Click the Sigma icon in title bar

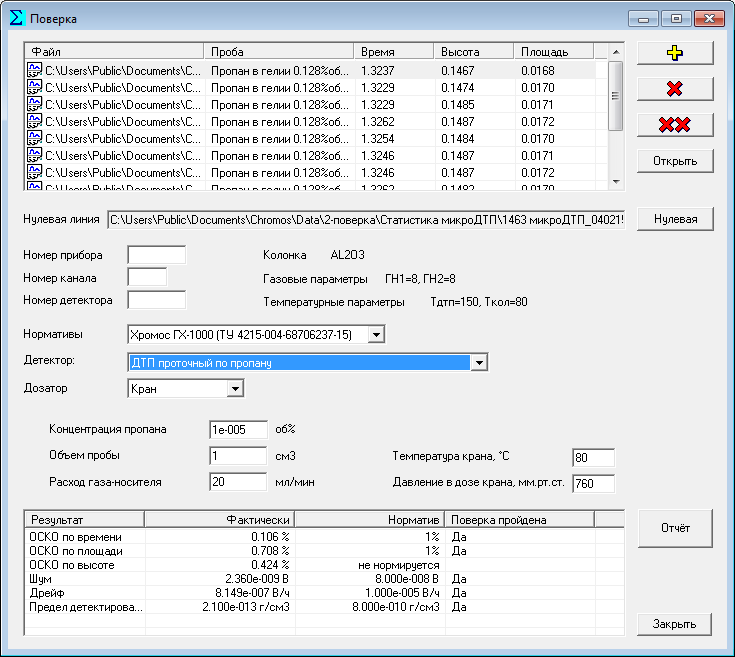16,19
